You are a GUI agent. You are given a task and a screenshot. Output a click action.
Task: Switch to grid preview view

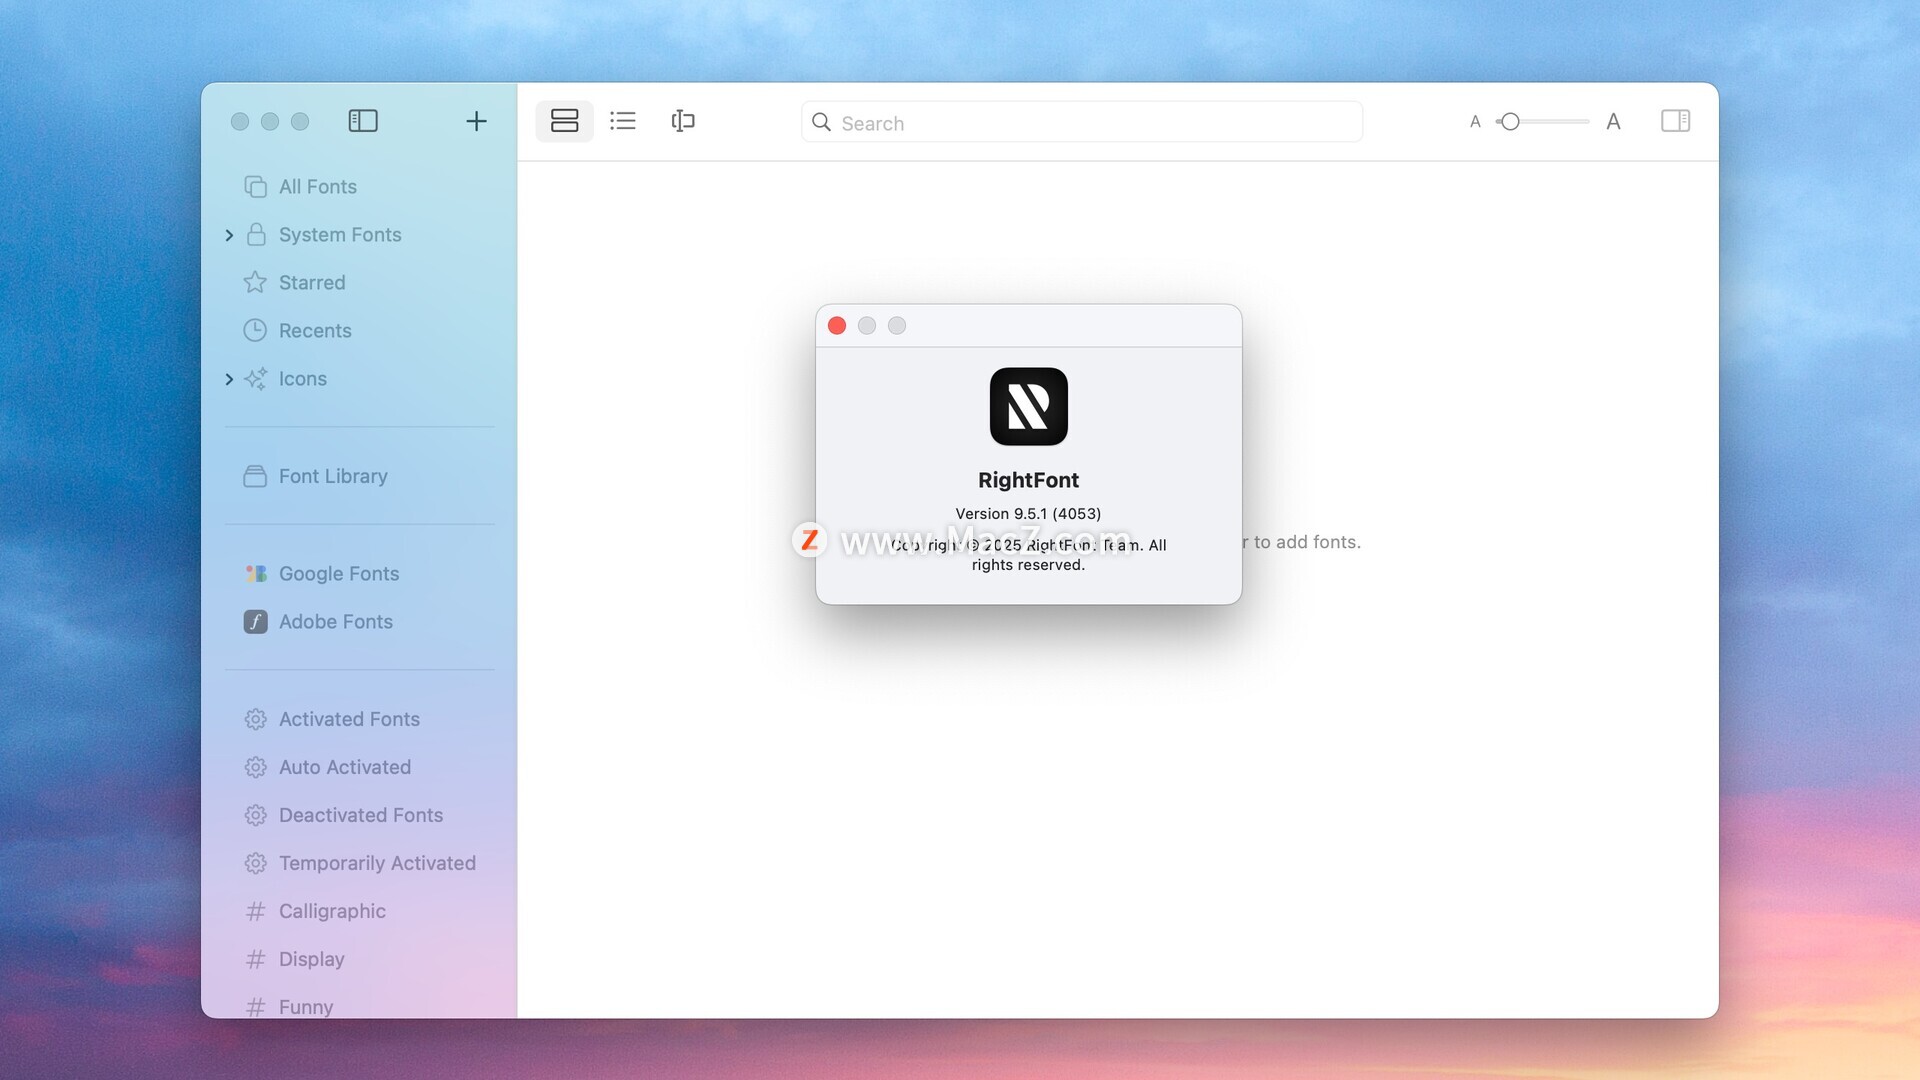point(564,121)
